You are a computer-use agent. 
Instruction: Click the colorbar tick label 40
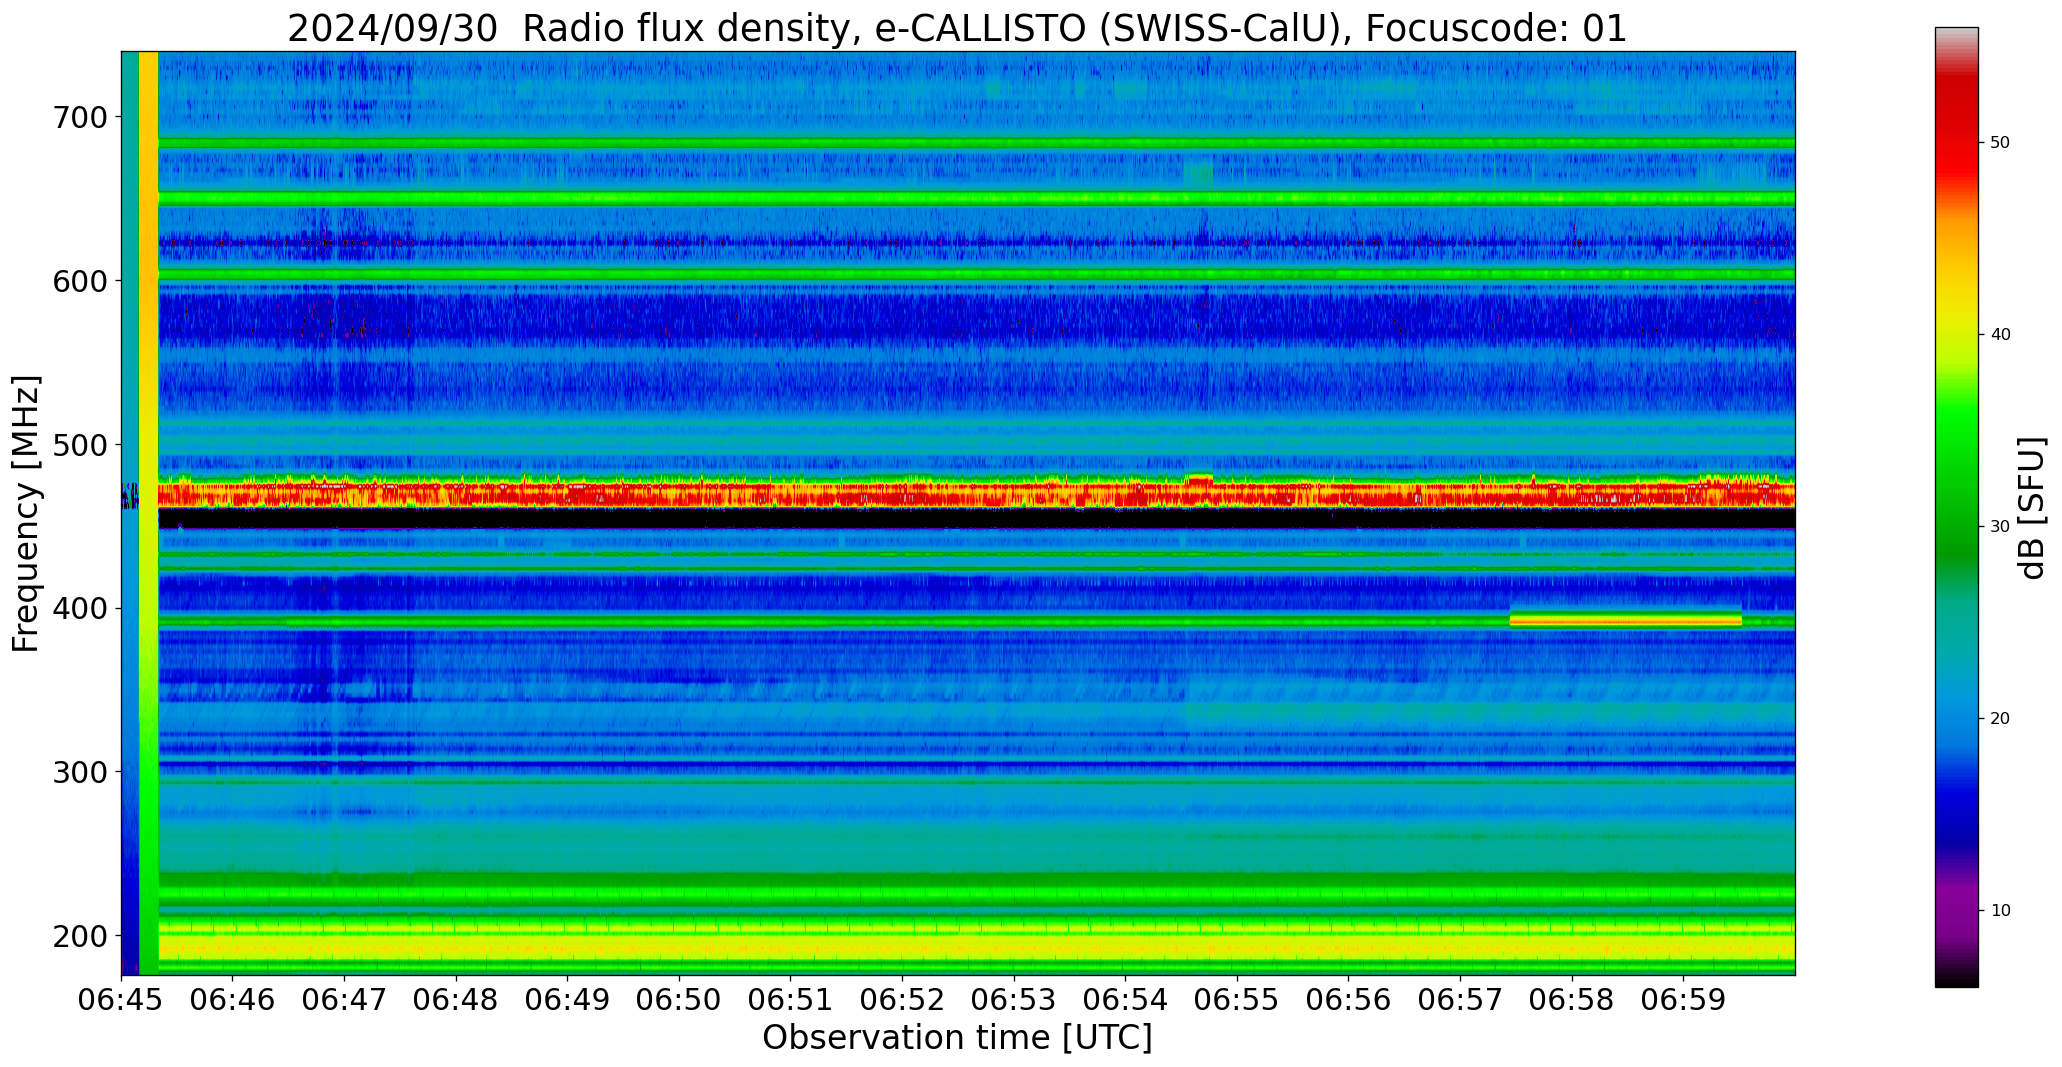[2000, 335]
